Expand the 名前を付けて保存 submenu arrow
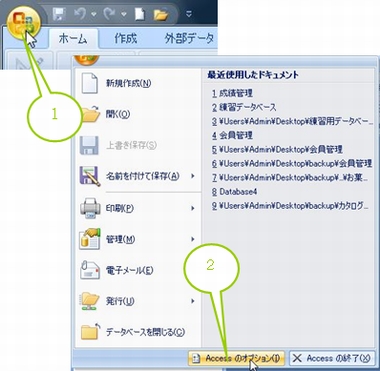This screenshot has height=371, width=380. 193,176
